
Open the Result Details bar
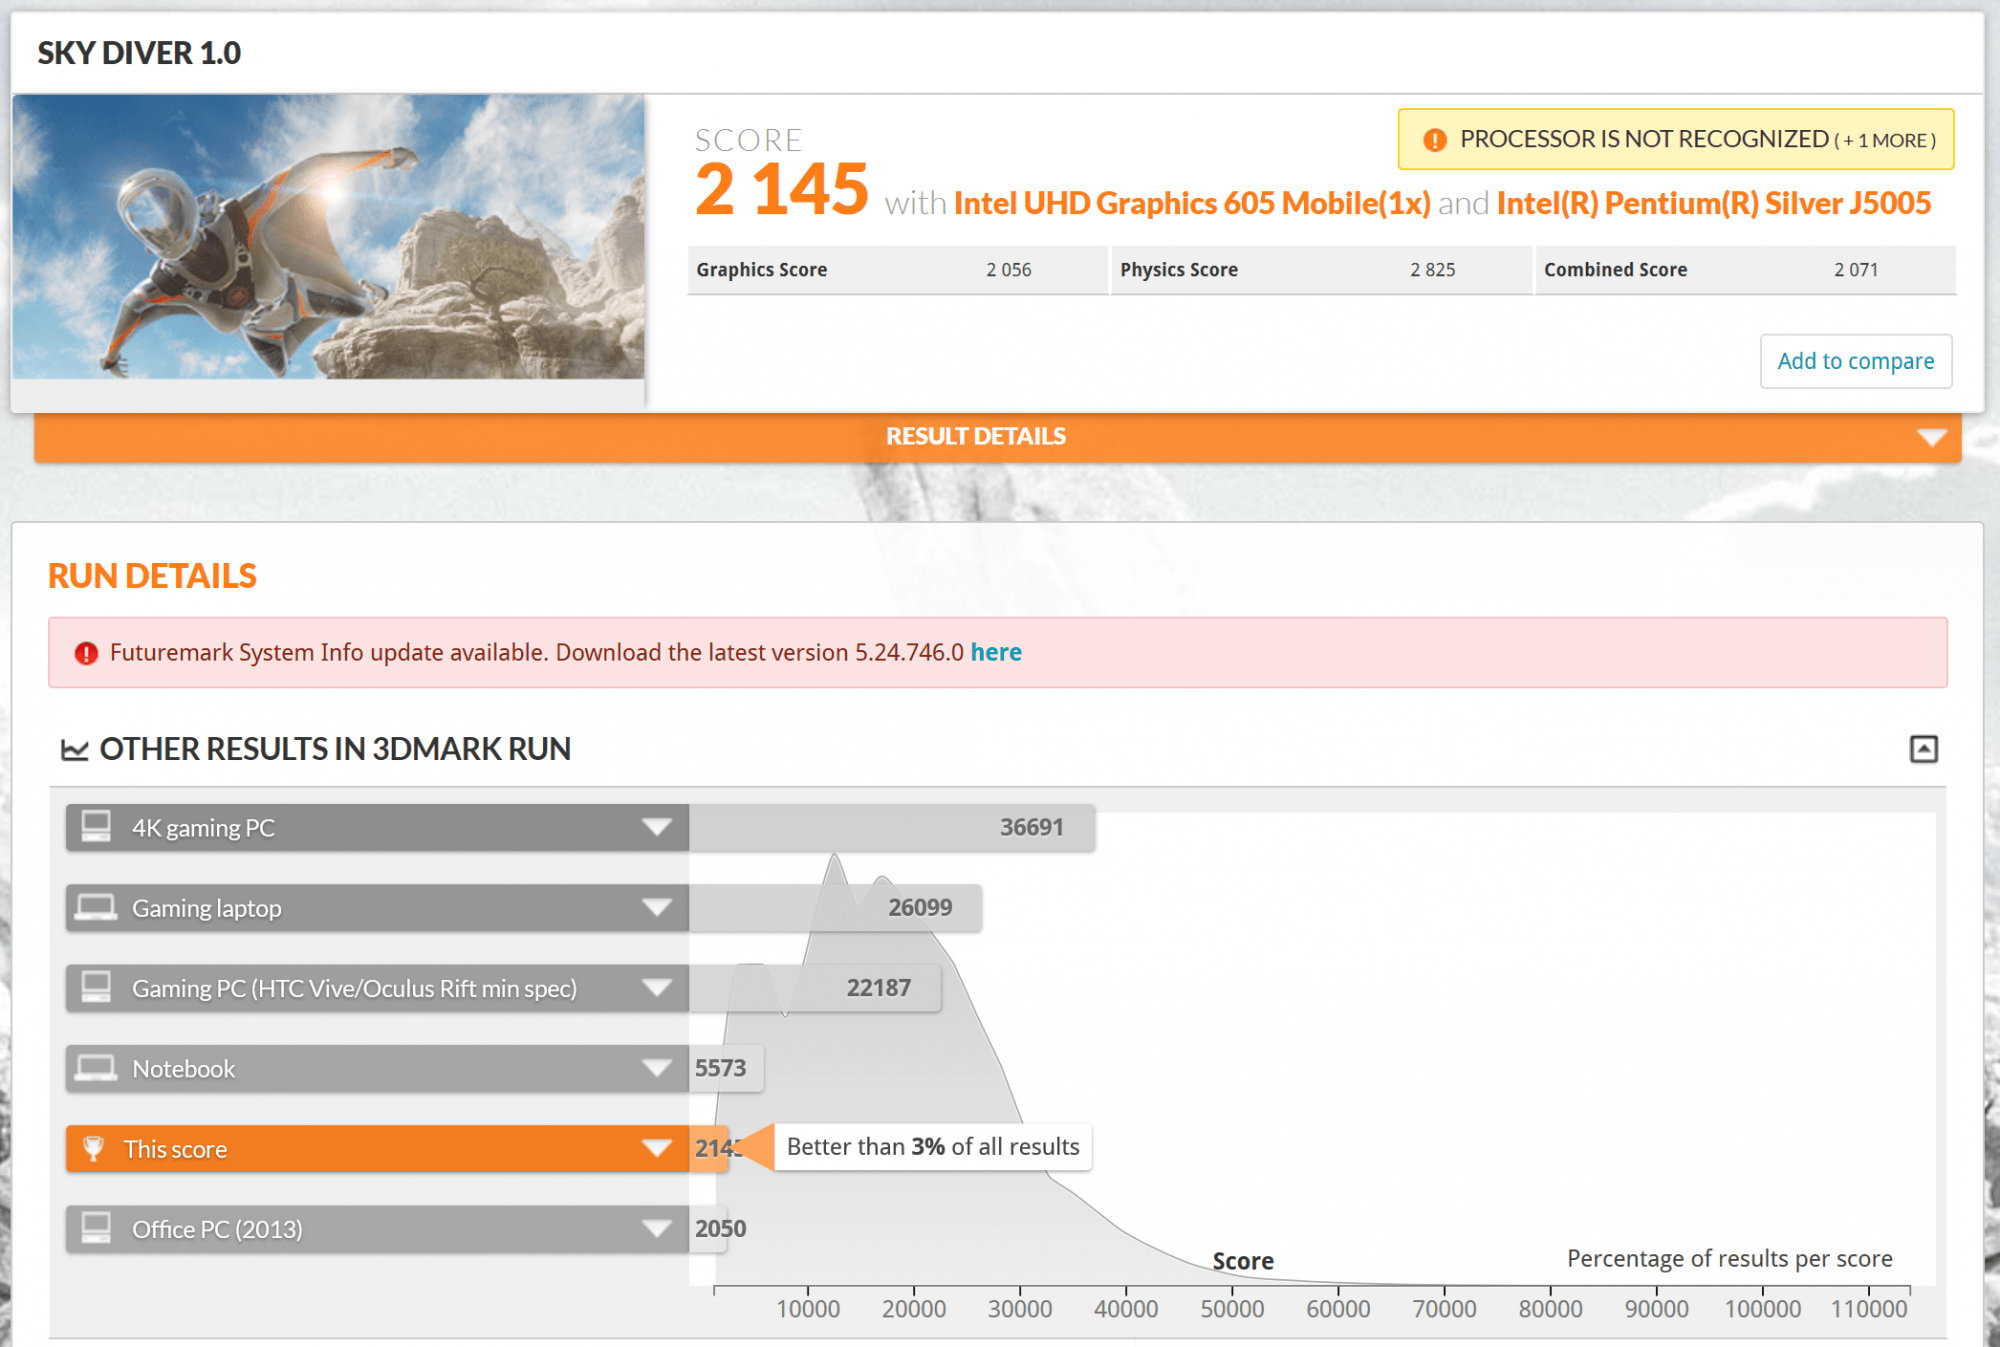point(997,437)
